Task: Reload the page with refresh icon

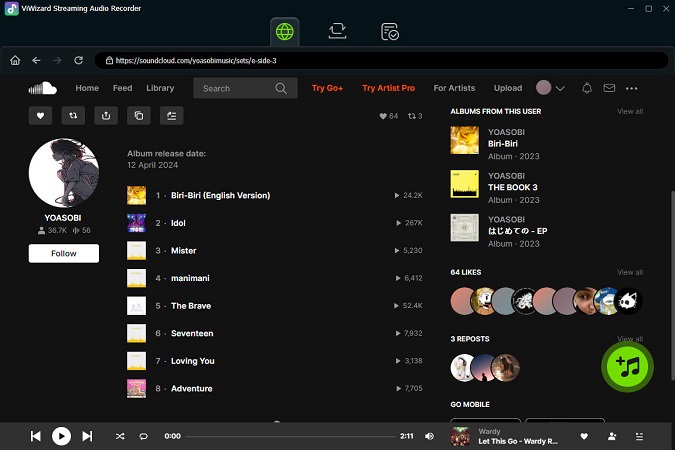Action: [x=78, y=60]
